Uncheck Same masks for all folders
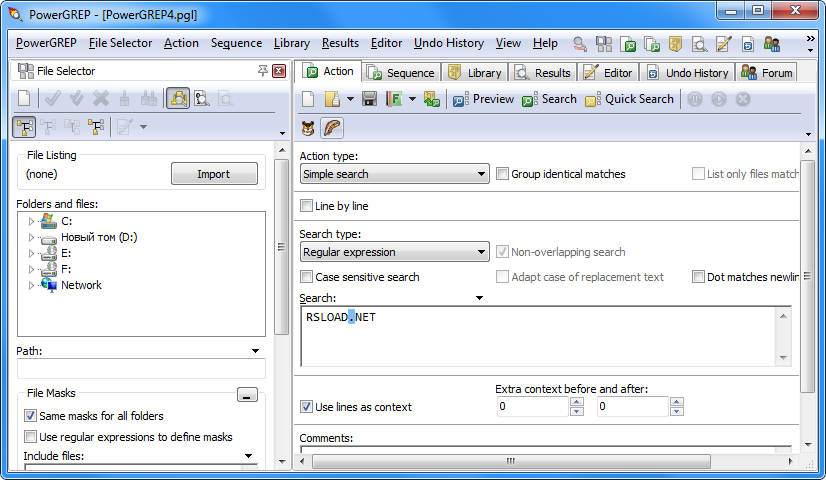Image resolution: width=826 pixels, height=480 pixels. tap(31, 416)
